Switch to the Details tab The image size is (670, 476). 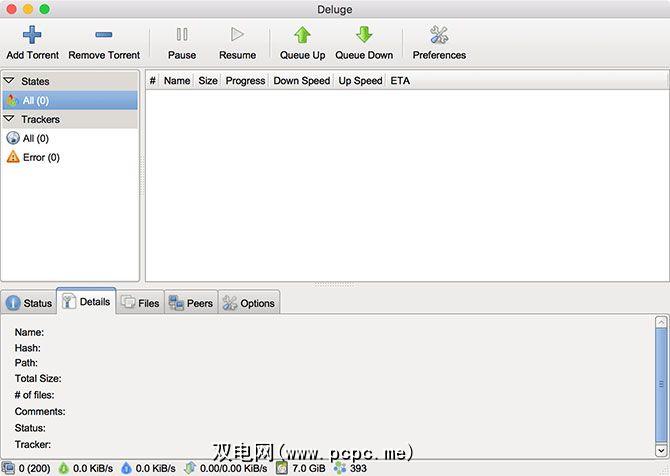tap(86, 302)
